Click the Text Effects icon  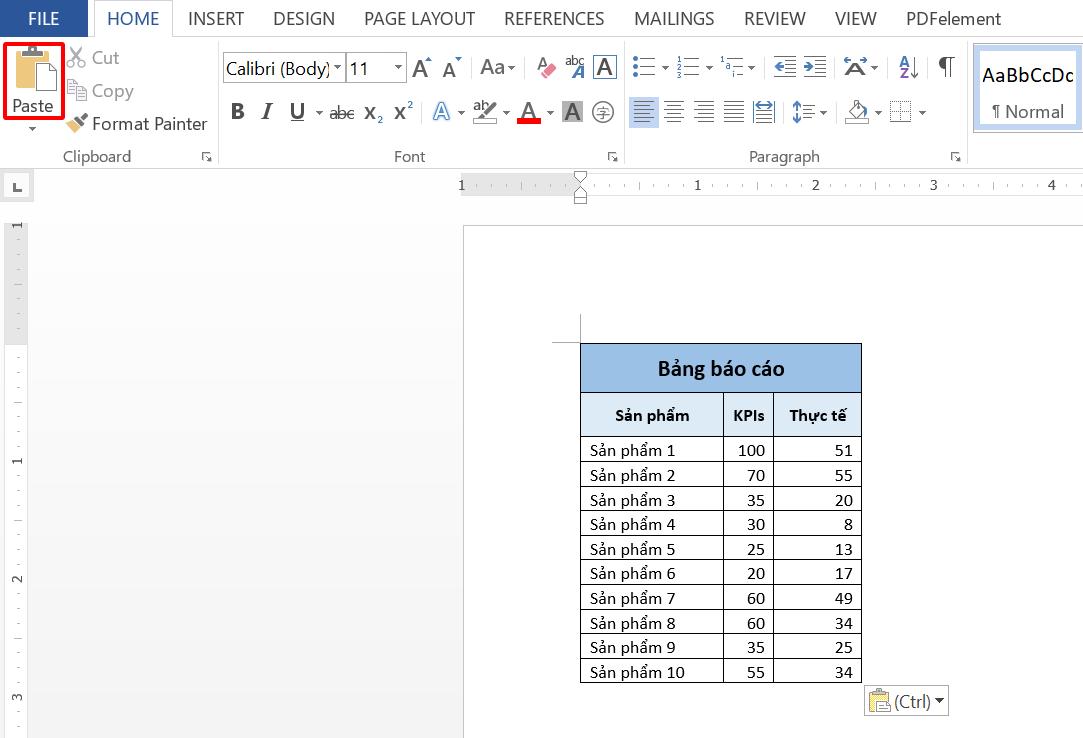tap(443, 112)
